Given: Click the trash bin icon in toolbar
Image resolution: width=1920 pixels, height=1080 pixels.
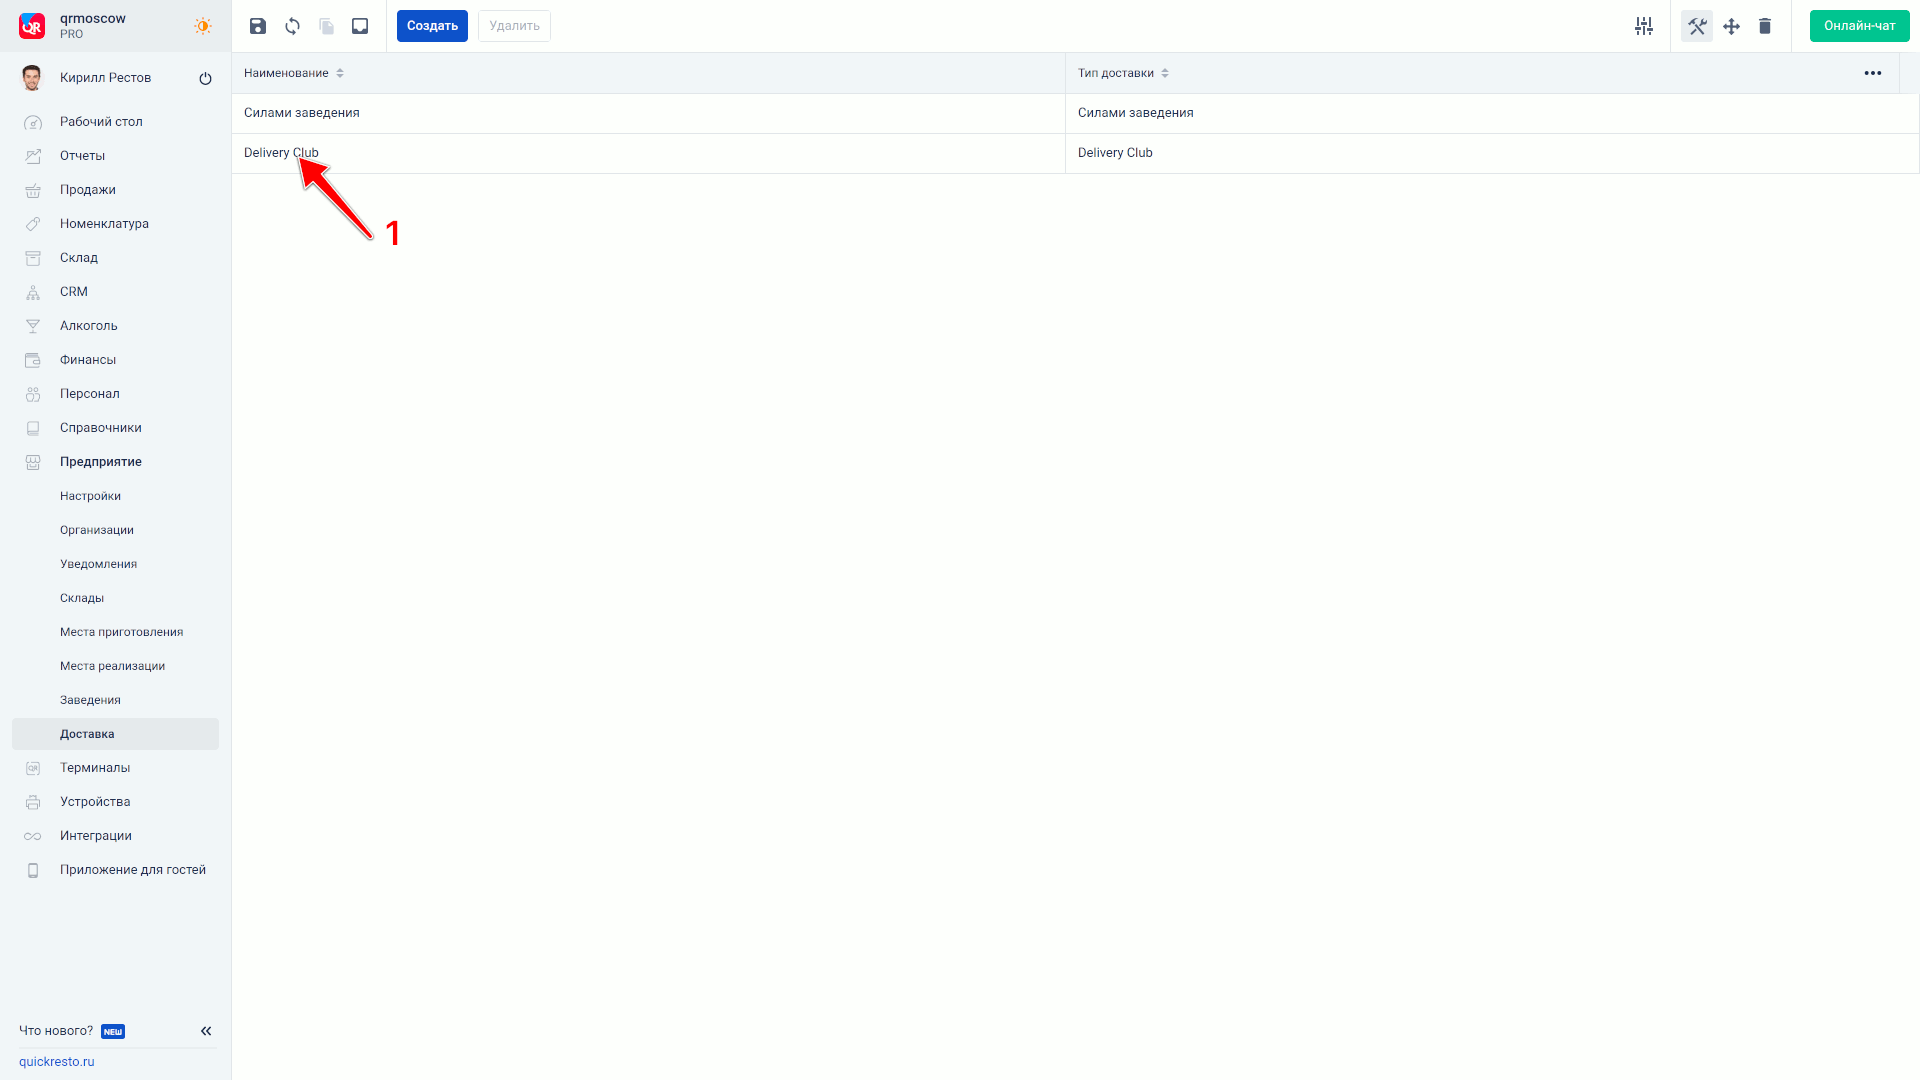Looking at the screenshot, I should pyautogui.click(x=1765, y=26).
